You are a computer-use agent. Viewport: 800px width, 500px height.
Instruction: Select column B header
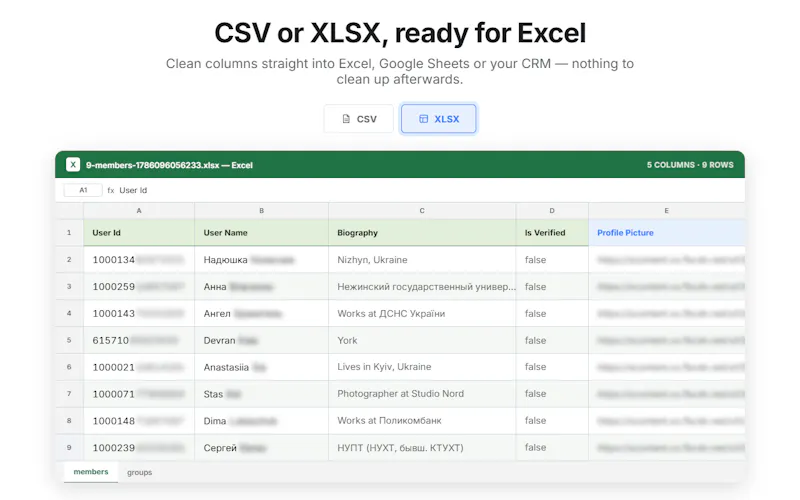pos(262,211)
